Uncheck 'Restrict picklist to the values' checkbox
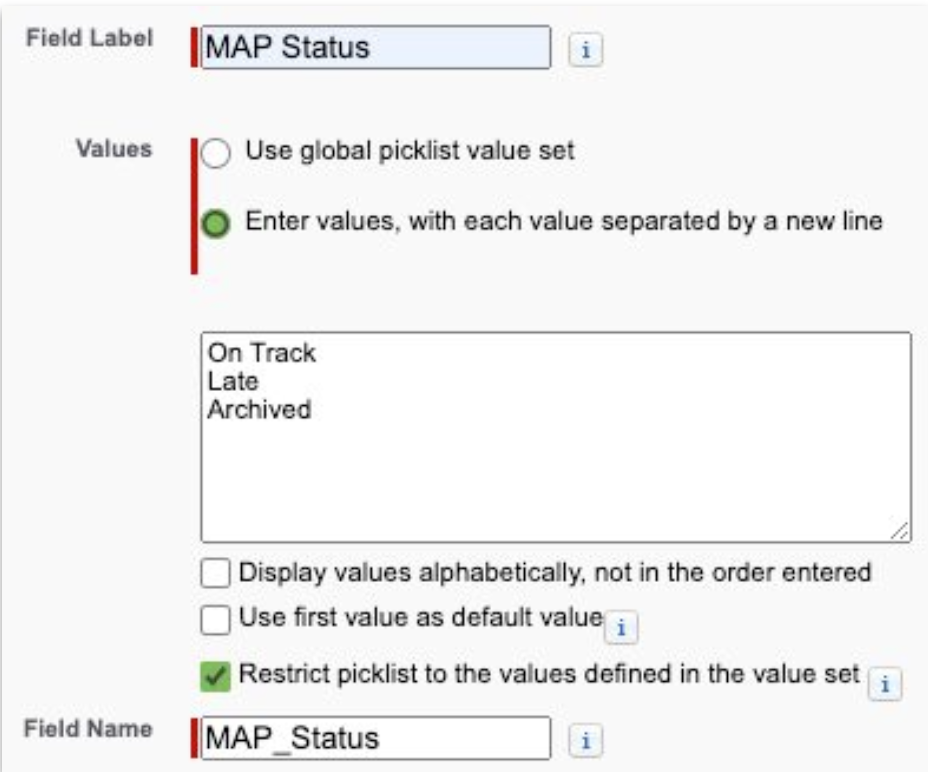 tap(215, 676)
